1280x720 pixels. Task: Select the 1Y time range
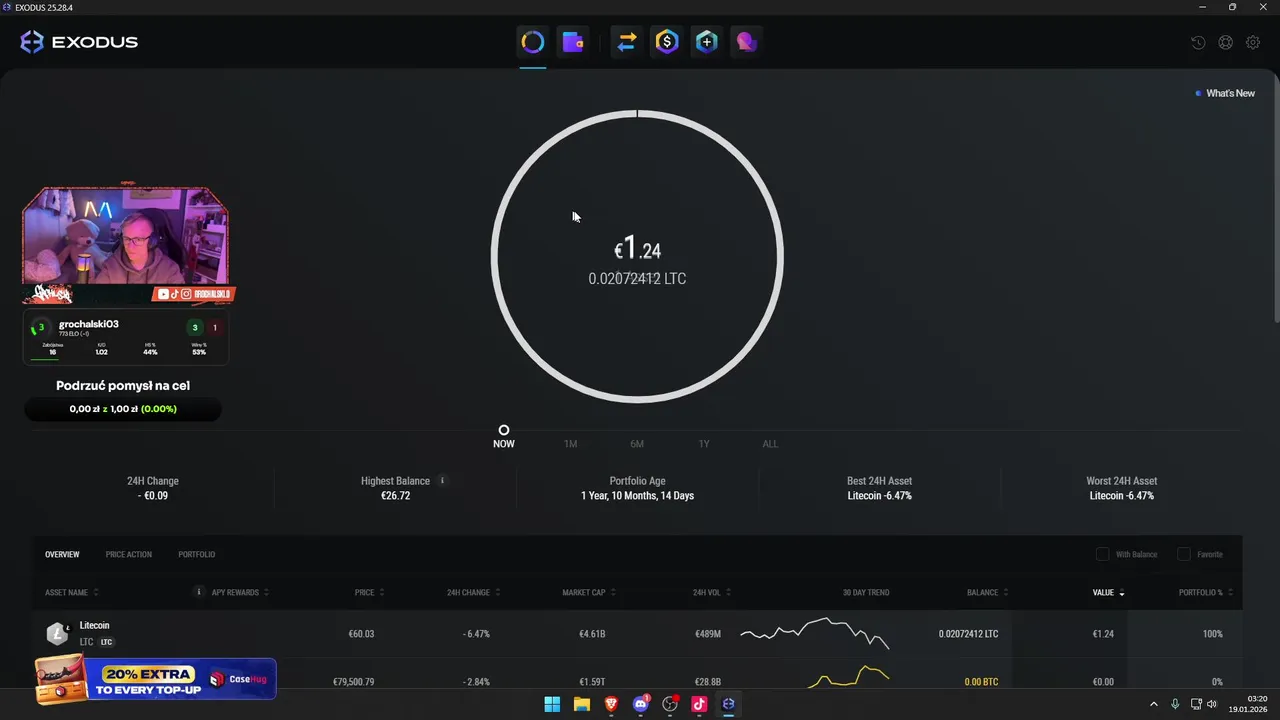704,444
